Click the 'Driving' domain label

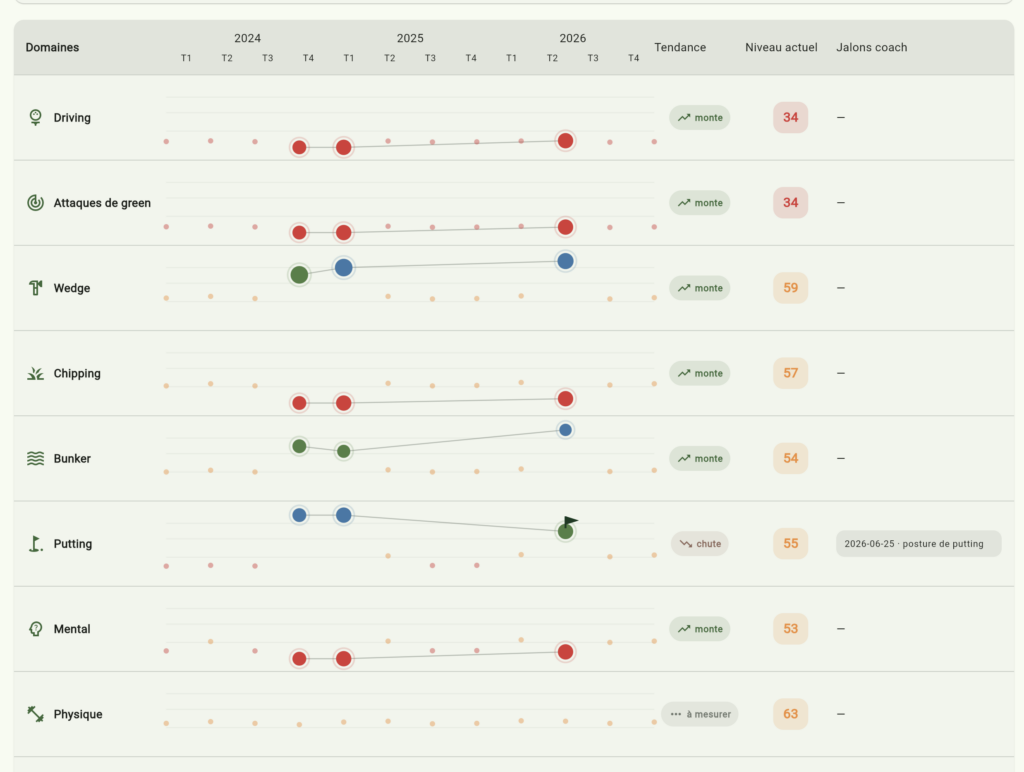[x=72, y=118]
